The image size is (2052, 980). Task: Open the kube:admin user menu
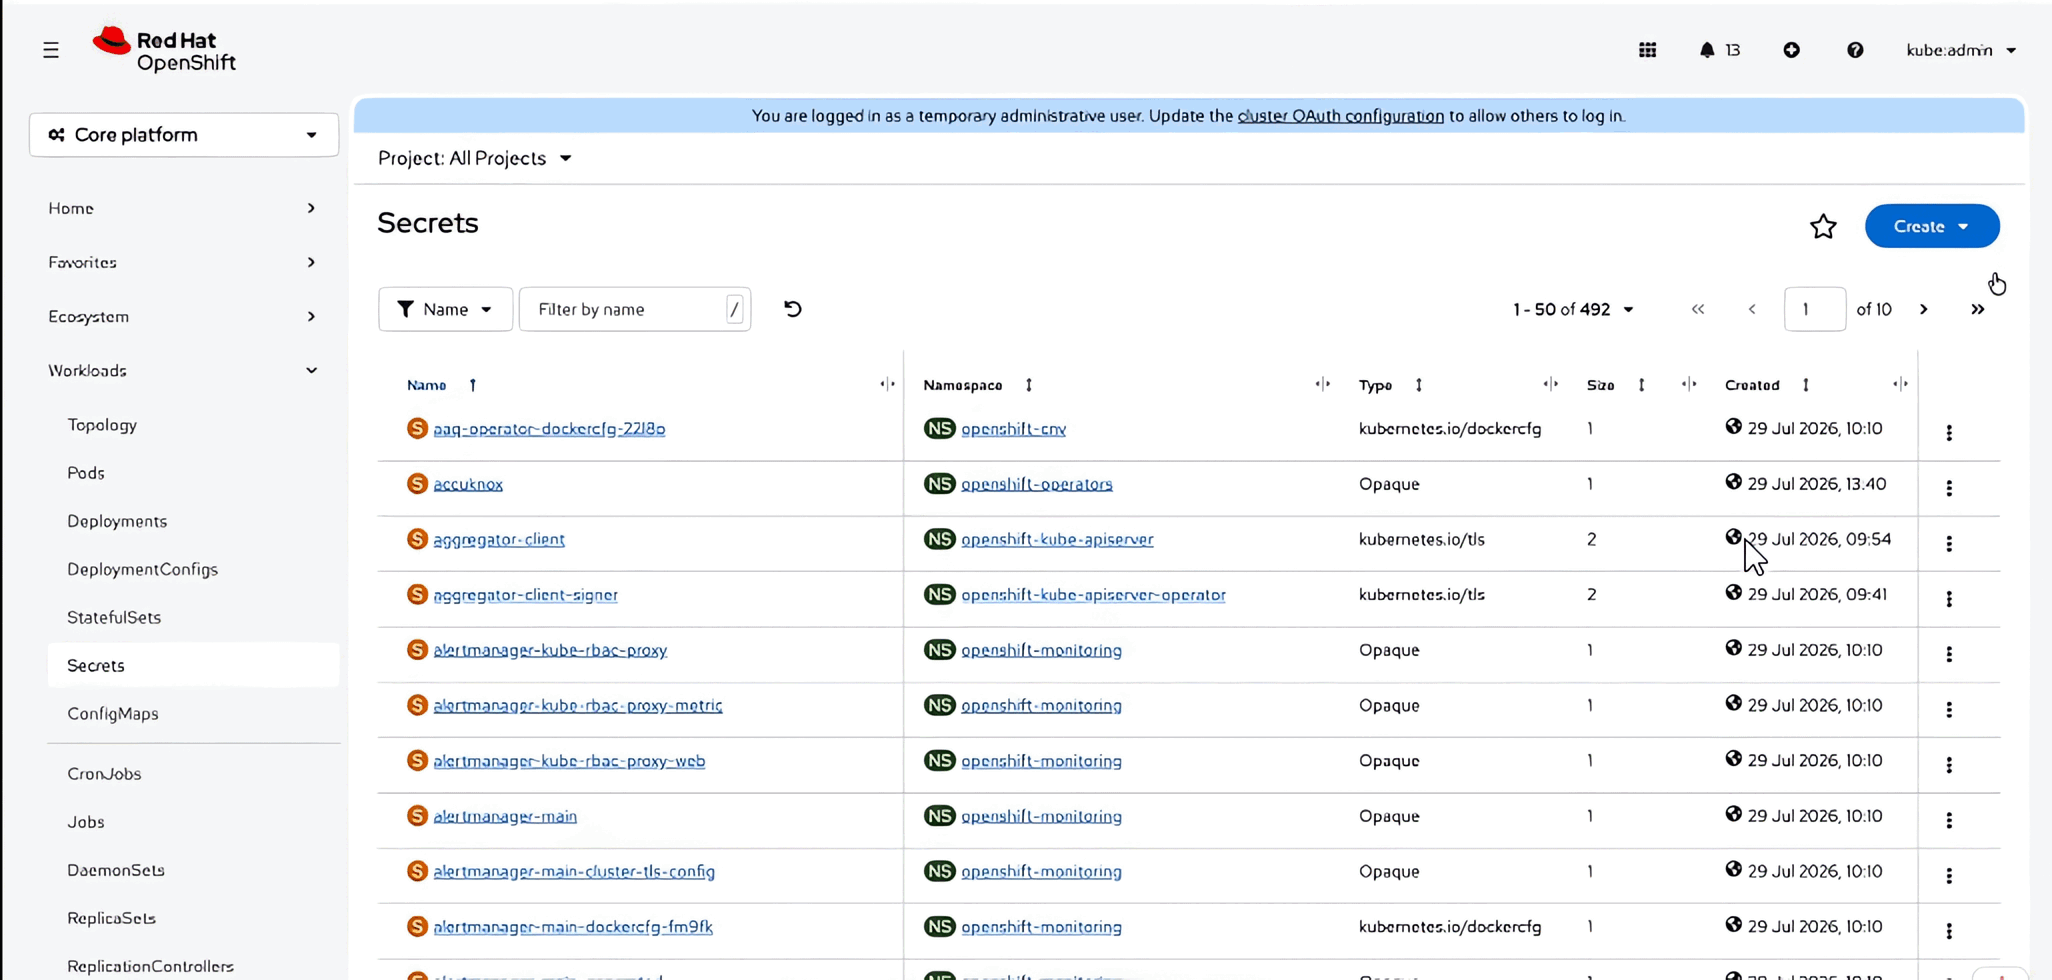(1961, 50)
